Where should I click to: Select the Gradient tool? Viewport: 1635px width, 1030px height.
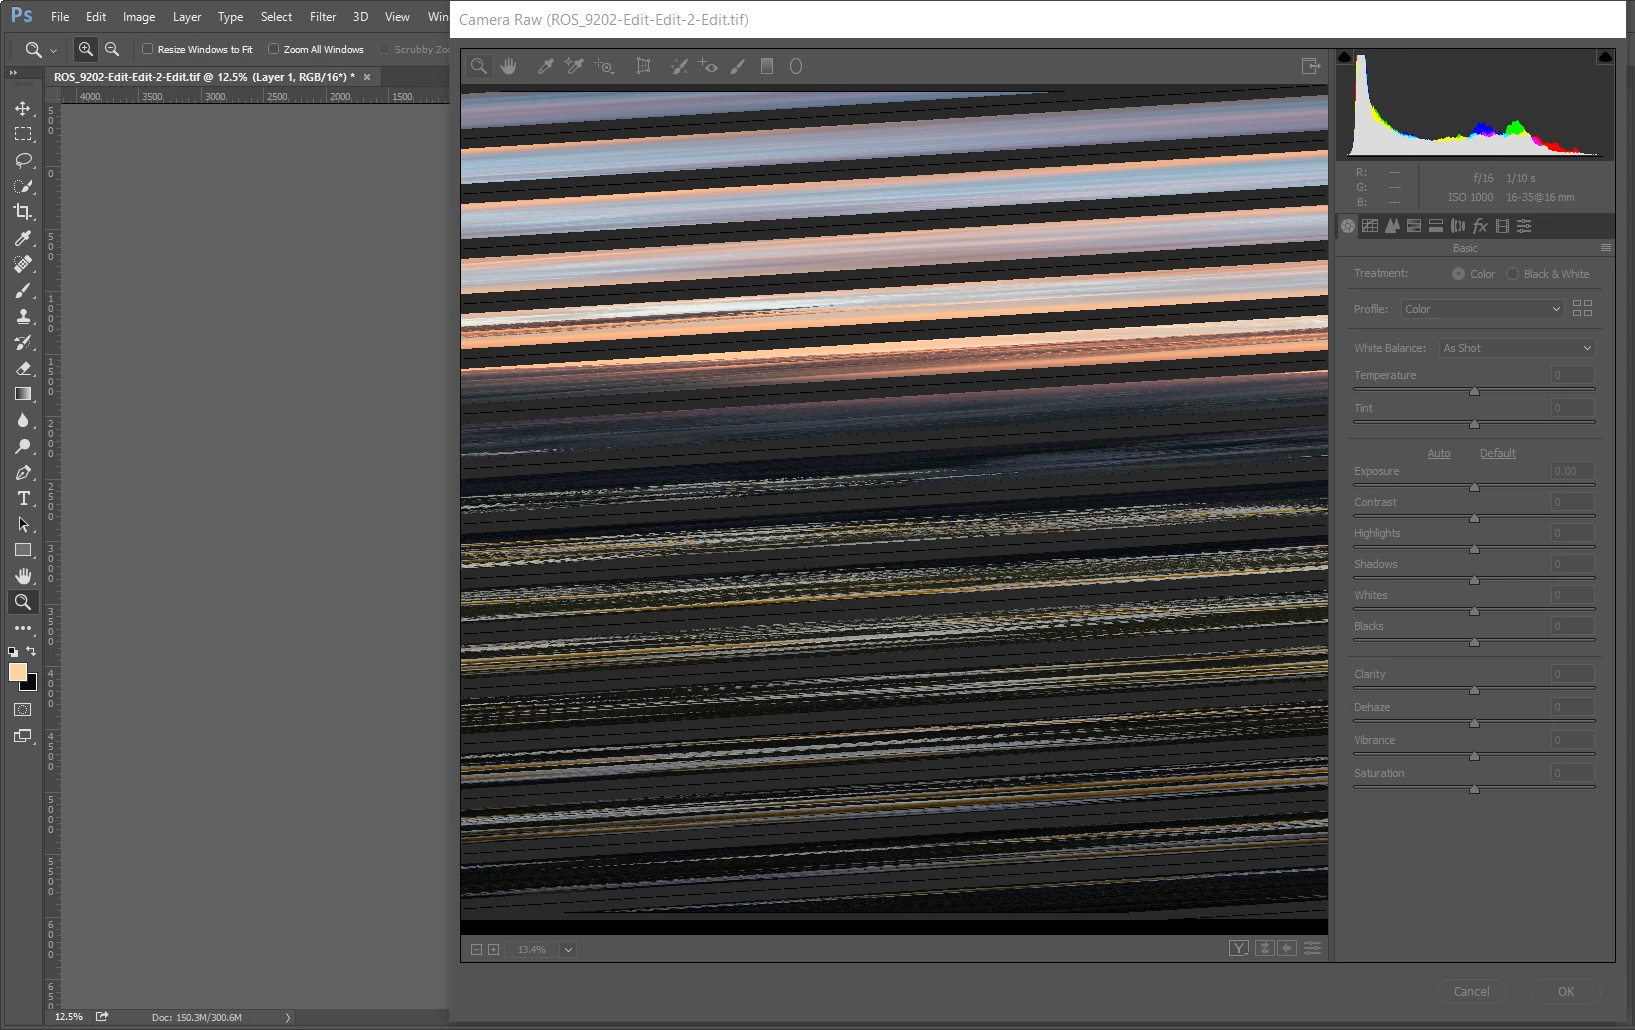tap(23, 394)
